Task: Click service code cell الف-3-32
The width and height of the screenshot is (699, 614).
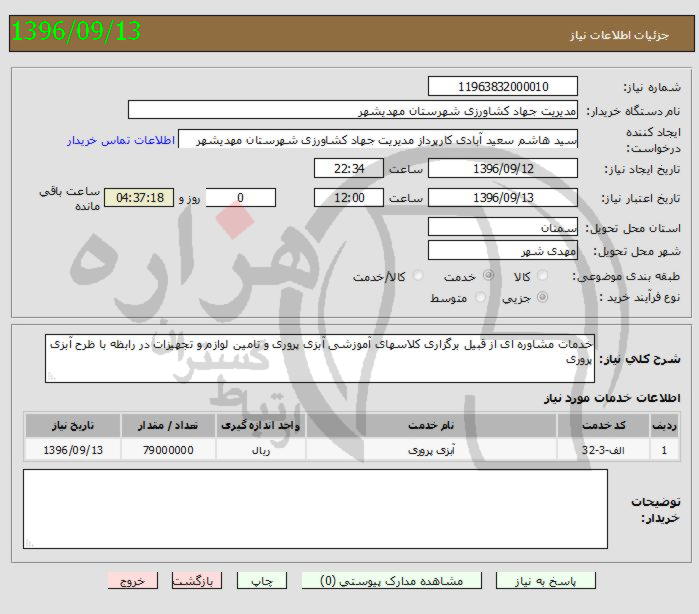Action: click(603, 450)
